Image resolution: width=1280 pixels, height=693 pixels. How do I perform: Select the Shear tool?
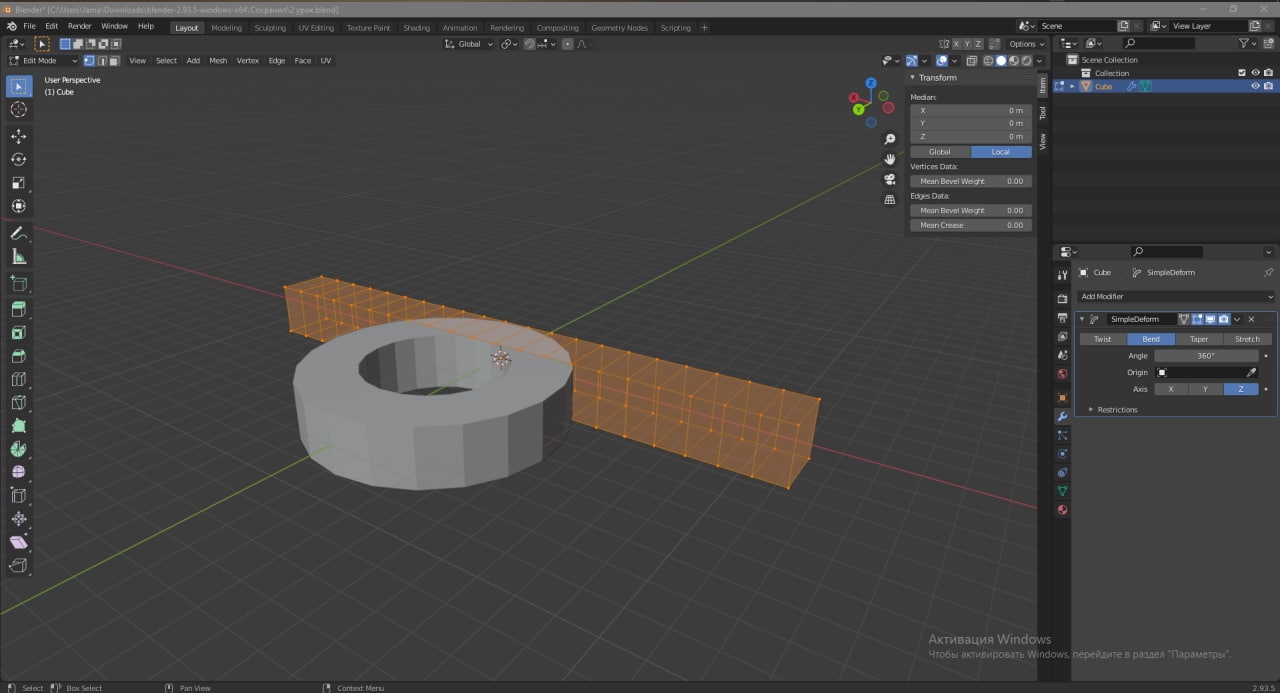pyautogui.click(x=18, y=542)
